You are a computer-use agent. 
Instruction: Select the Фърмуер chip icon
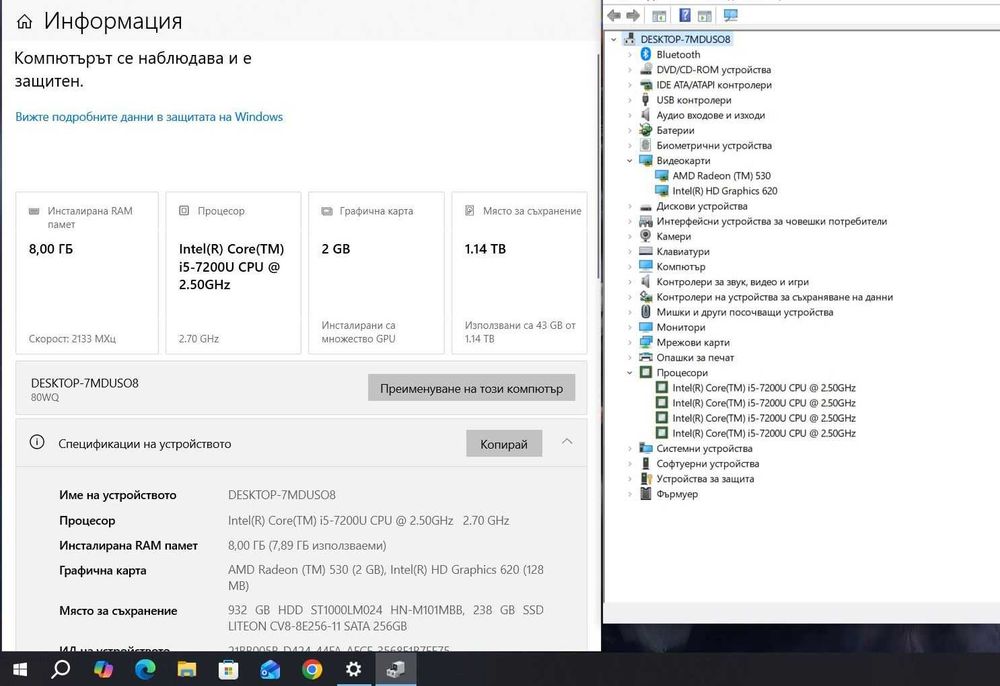(x=645, y=493)
